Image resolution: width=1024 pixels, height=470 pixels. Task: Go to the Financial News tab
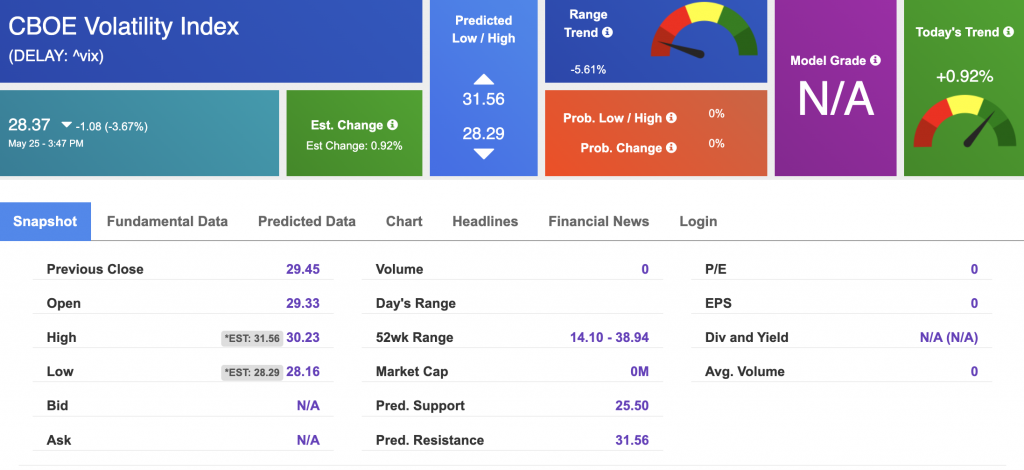(x=599, y=221)
